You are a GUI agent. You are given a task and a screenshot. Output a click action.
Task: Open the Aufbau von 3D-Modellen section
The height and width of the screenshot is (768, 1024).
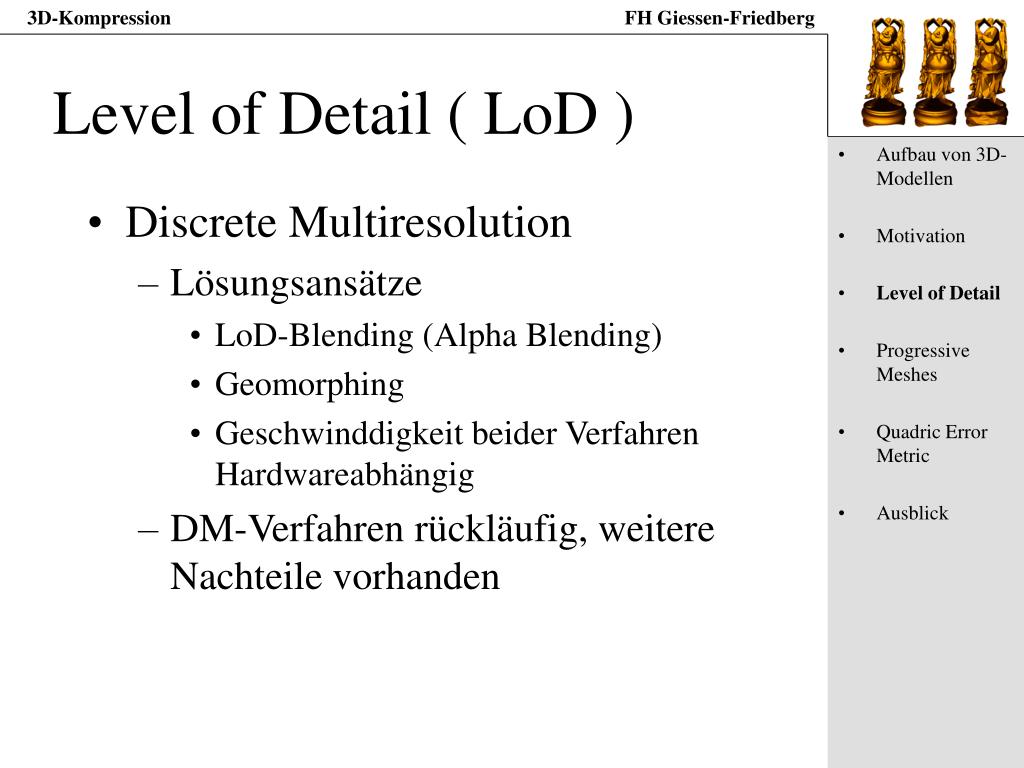pyautogui.click(x=940, y=167)
